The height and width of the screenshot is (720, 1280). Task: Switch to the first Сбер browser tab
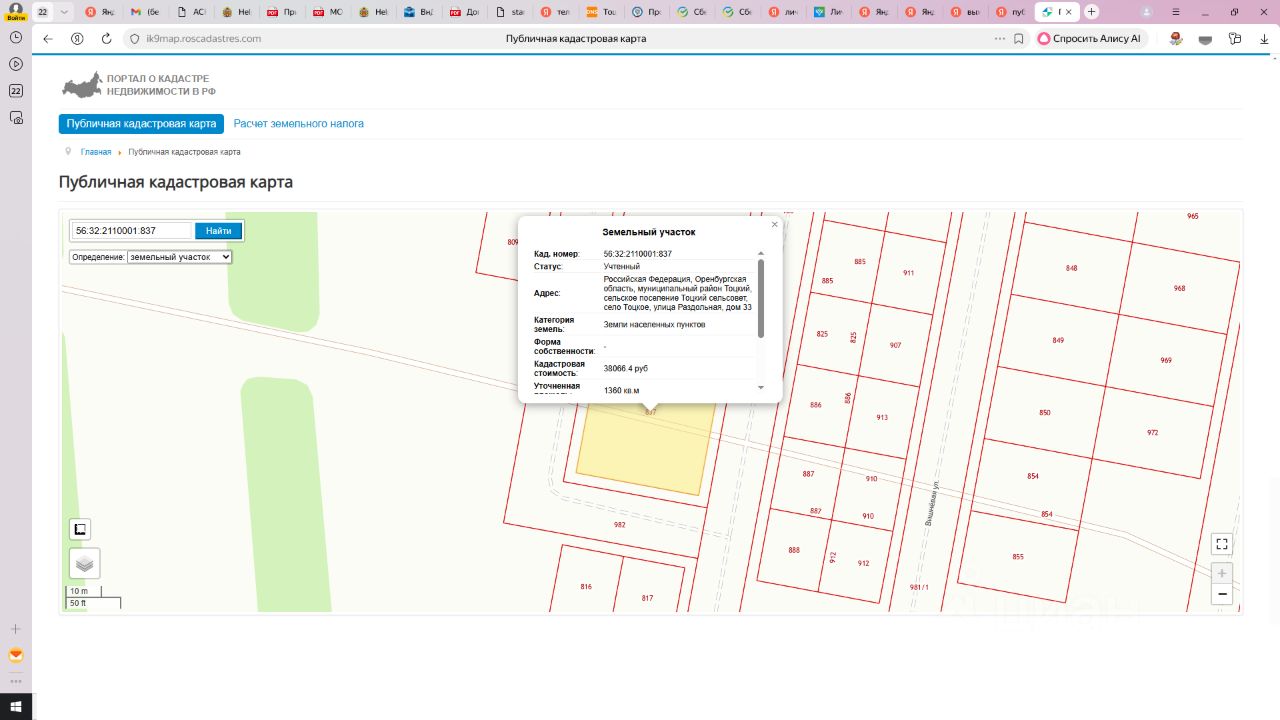point(692,12)
